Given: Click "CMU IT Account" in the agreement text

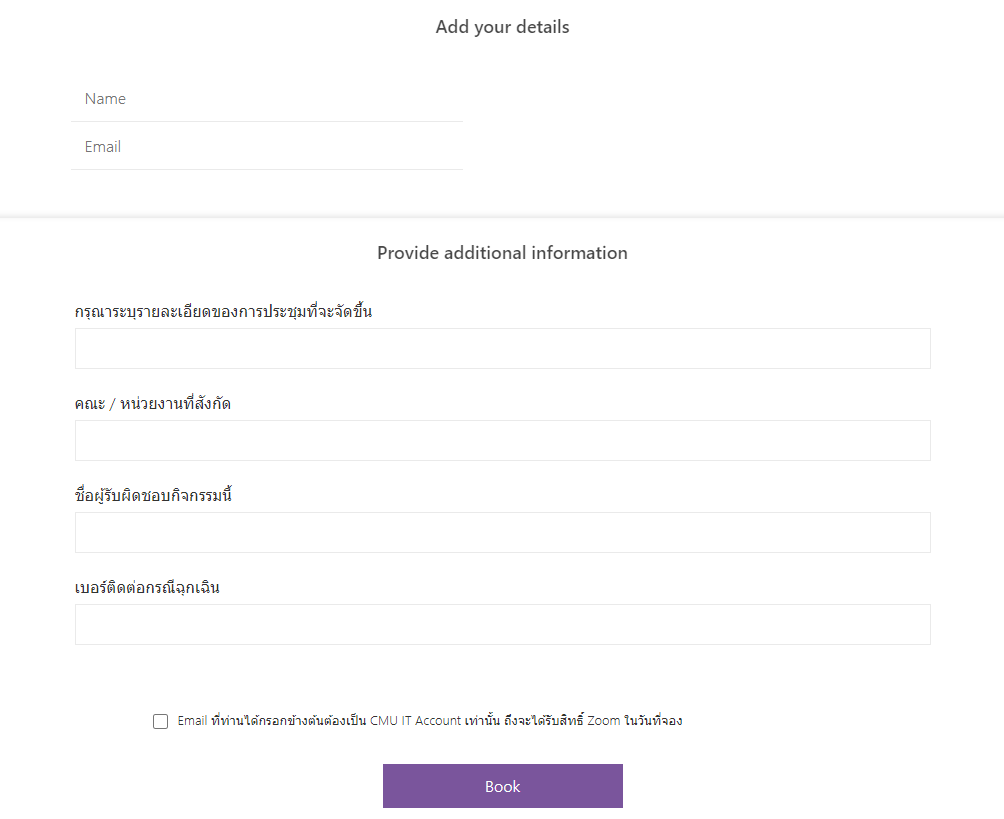Looking at the screenshot, I should pyautogui.click(x=415, y=721).
